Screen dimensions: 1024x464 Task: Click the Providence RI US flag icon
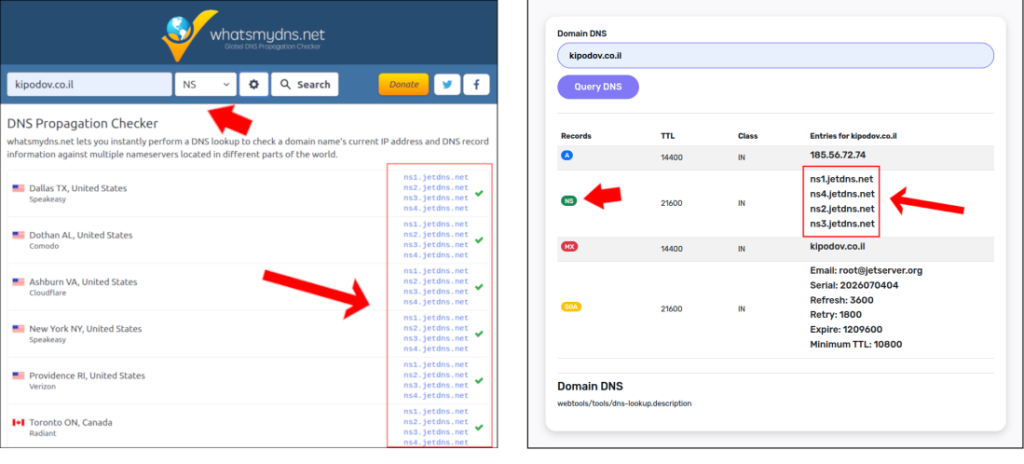click(x=18, y=376)
